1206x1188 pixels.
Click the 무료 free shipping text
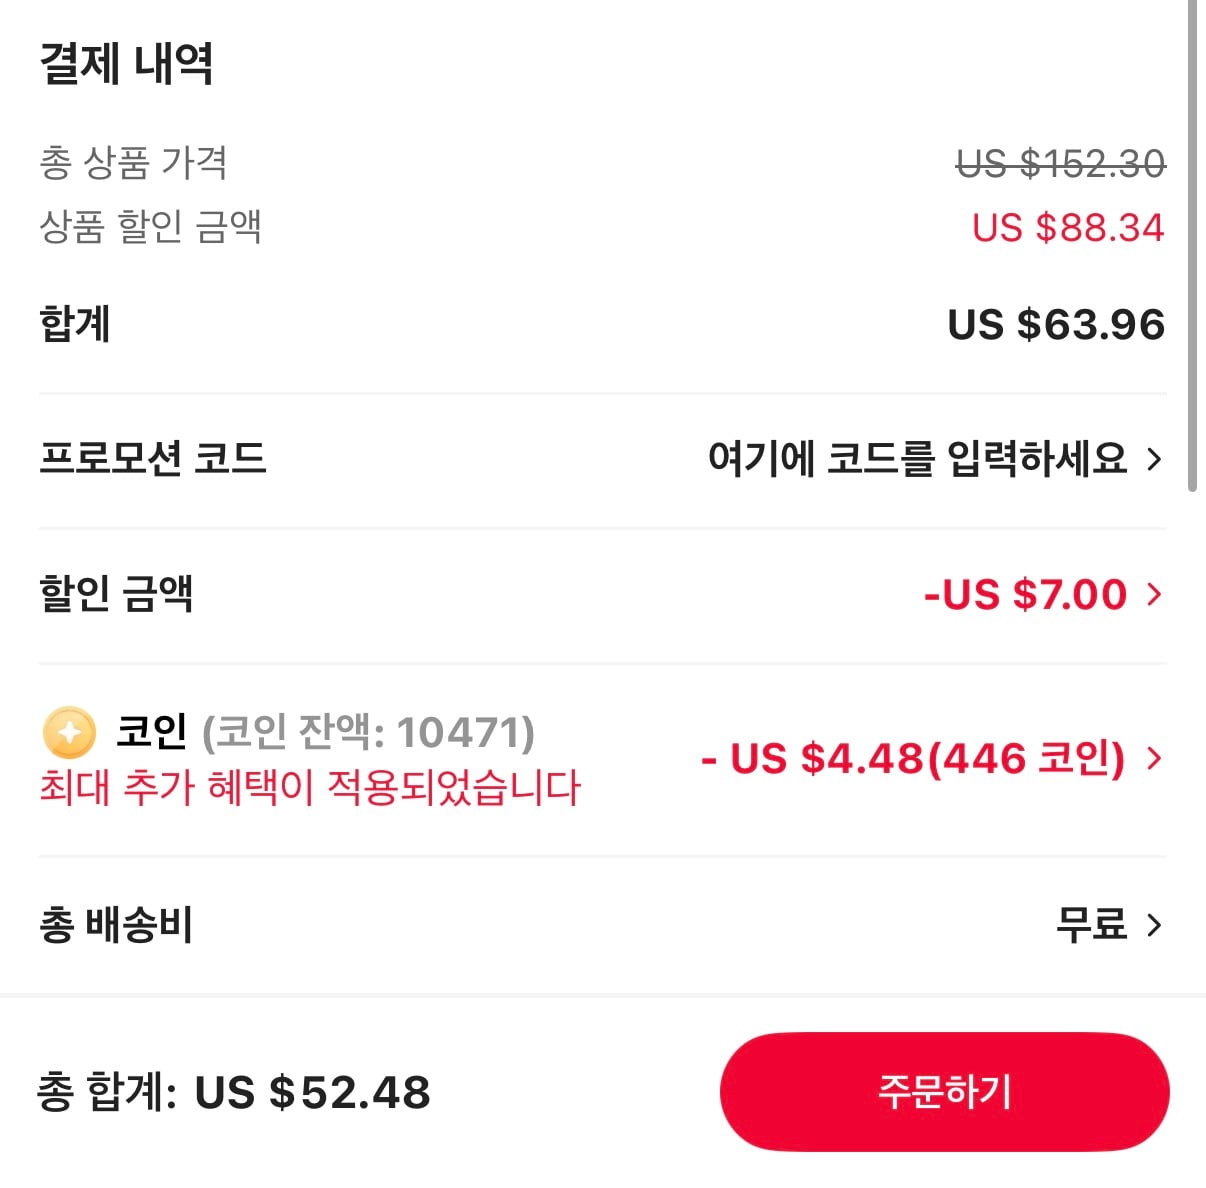click(1091, 924)
